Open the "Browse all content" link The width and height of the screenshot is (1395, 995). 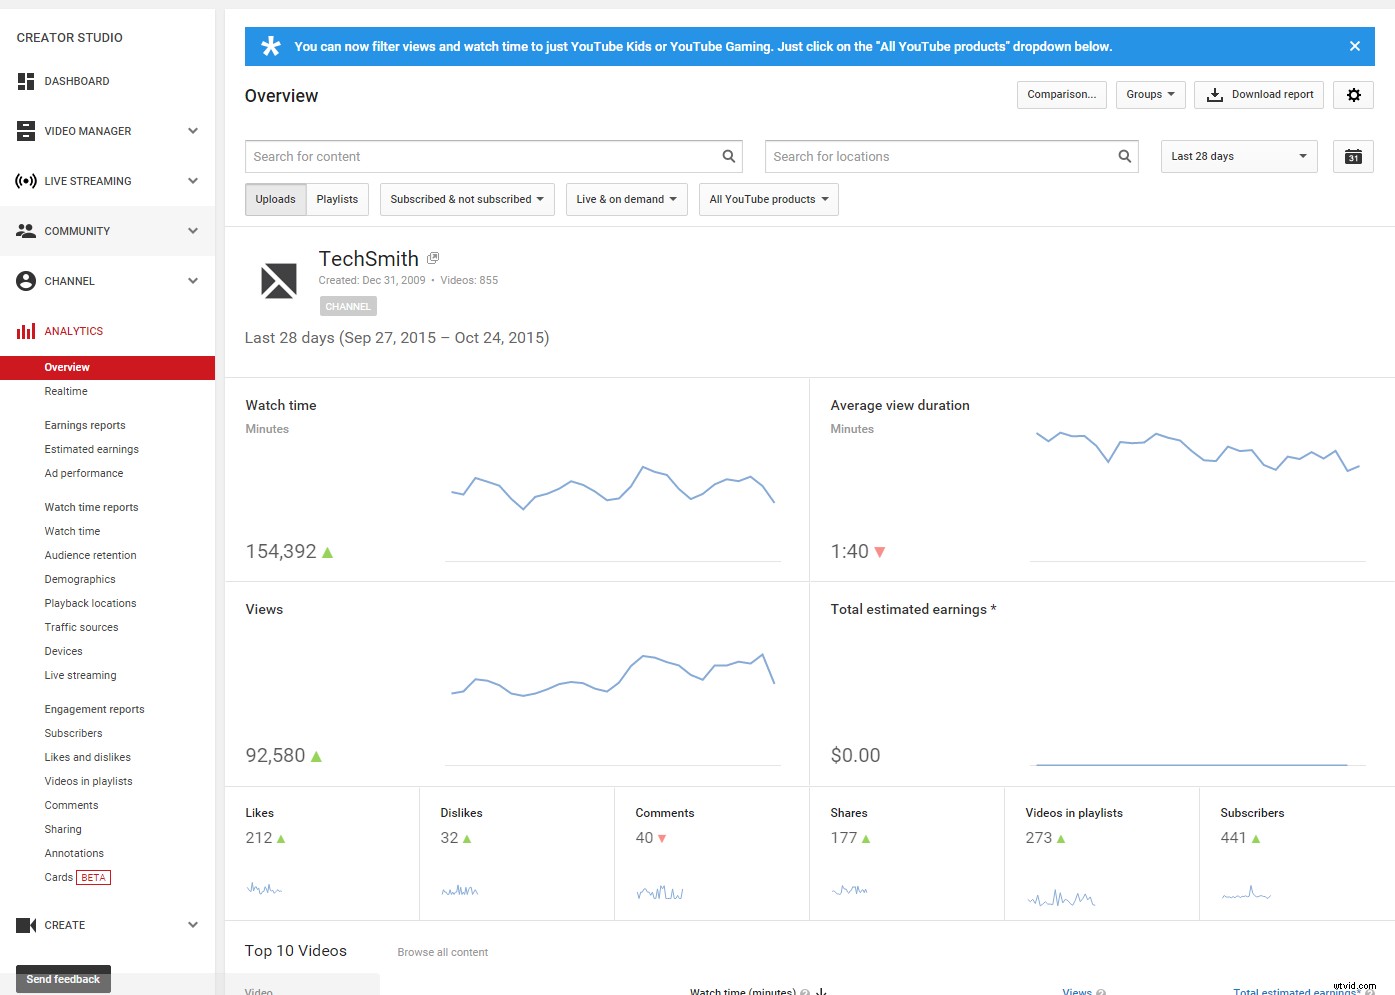pyautogui.click(x=442, y=952)
